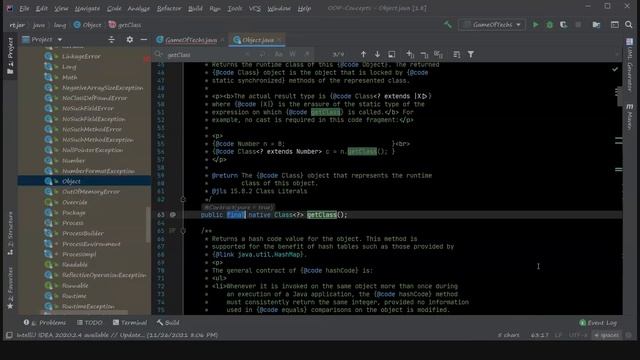Toggle multiline search options icon
Viewport: 640px width, 360px height.
tap(456, 54)
